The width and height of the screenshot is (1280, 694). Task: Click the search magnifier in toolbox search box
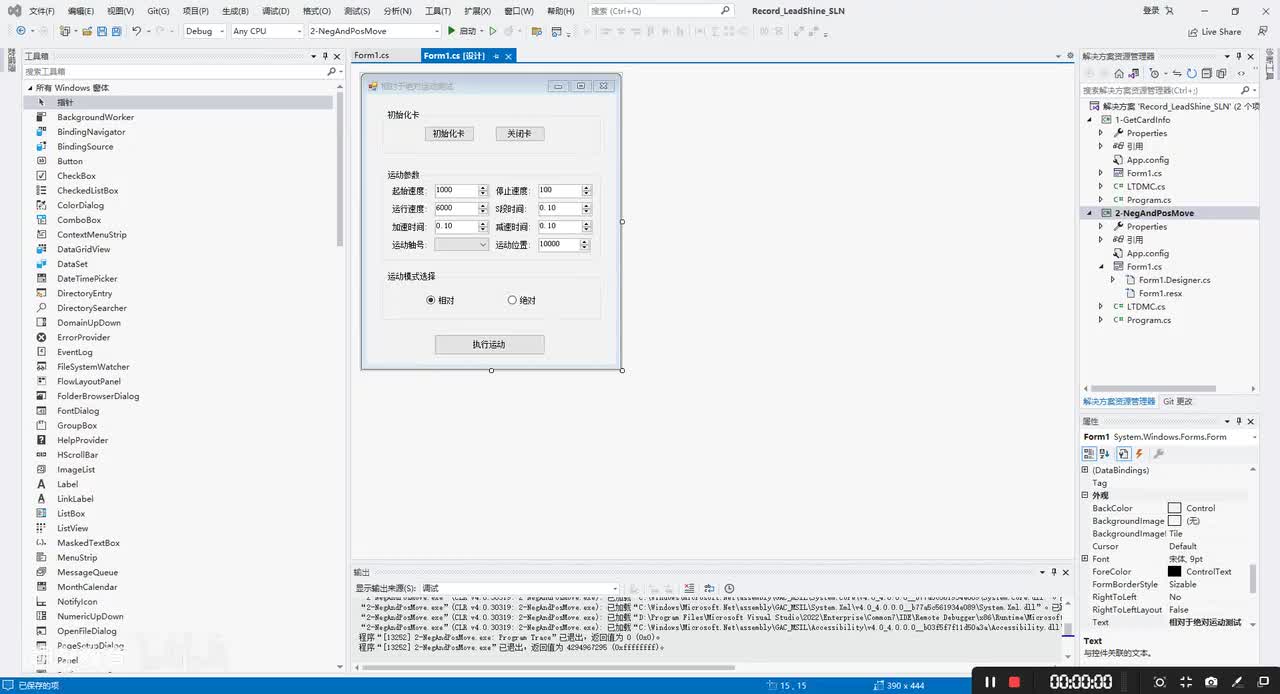(331, 72)
